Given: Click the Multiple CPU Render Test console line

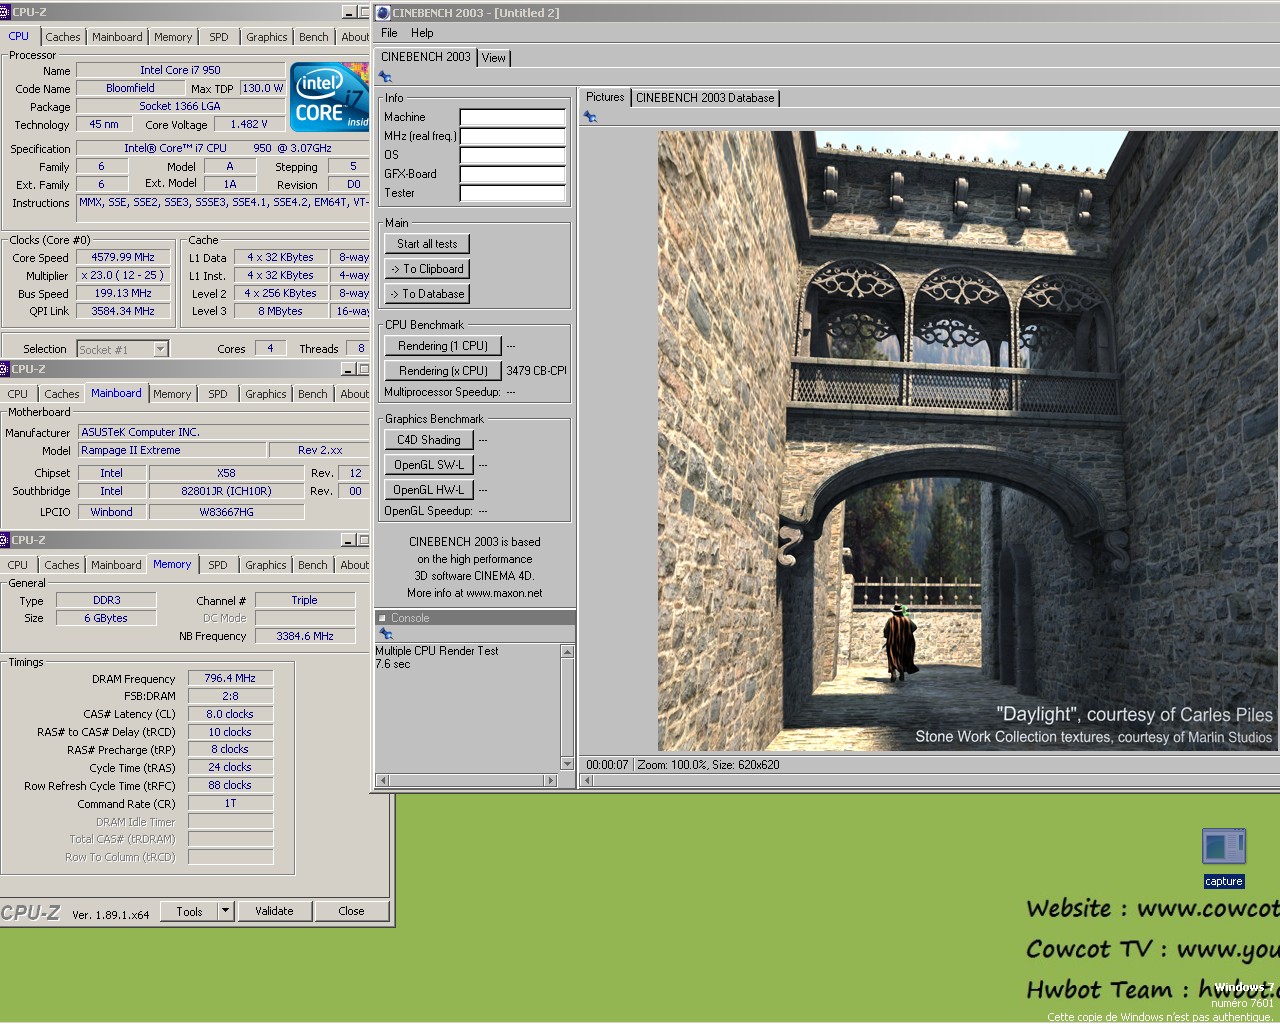Looking at the screenshot, I should point(437,651).
